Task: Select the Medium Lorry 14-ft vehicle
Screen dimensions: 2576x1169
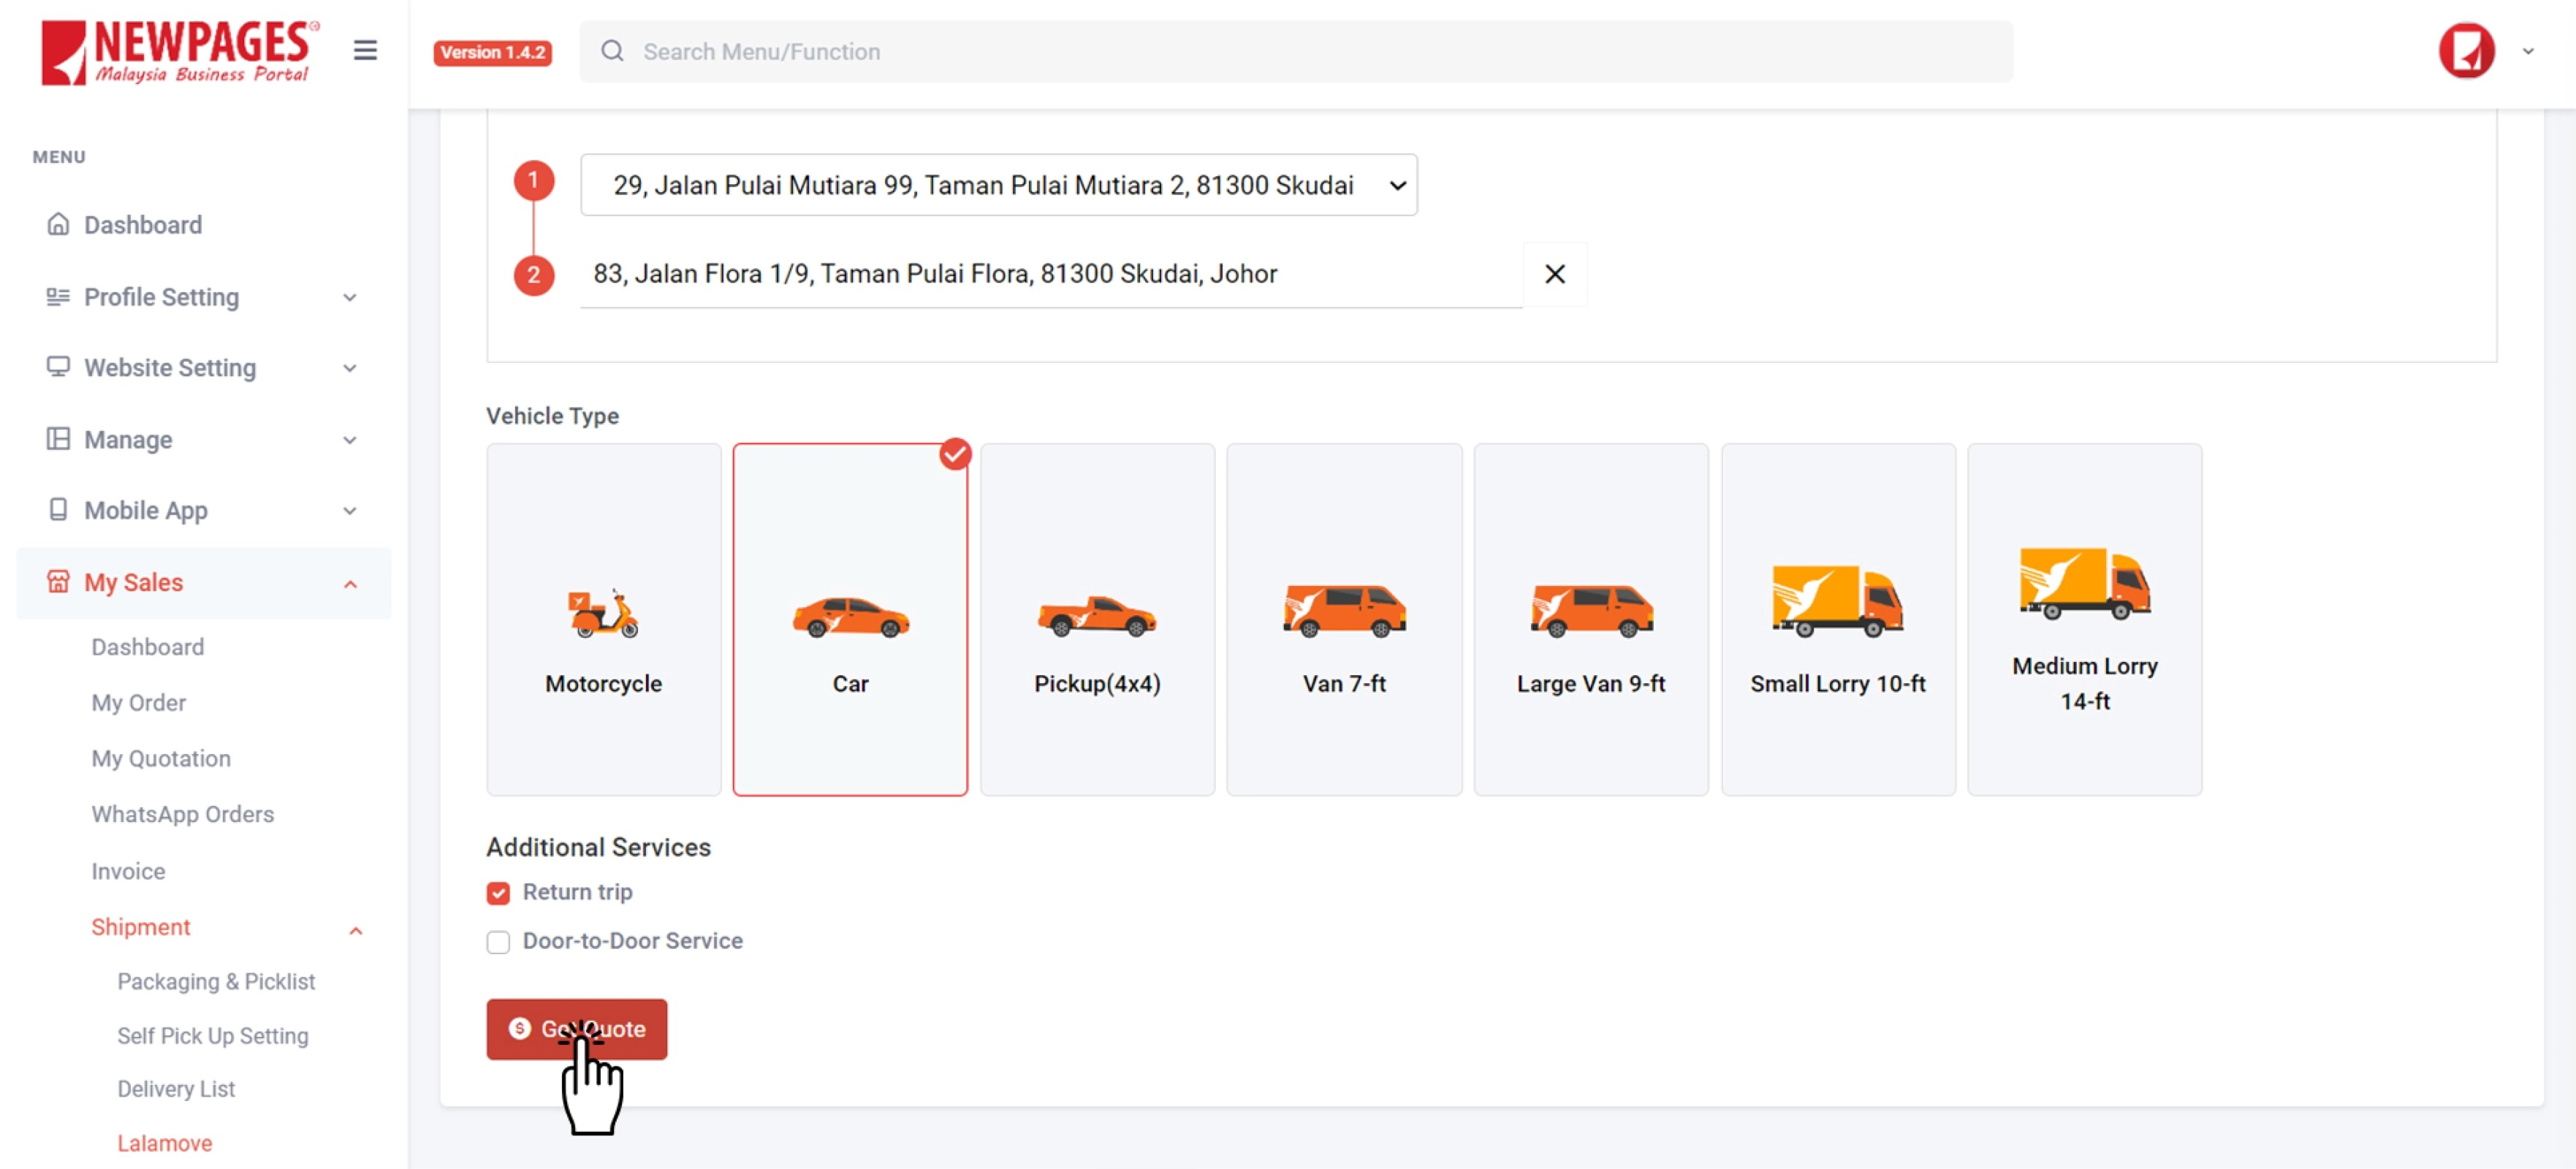Action: click(2085, 620)
